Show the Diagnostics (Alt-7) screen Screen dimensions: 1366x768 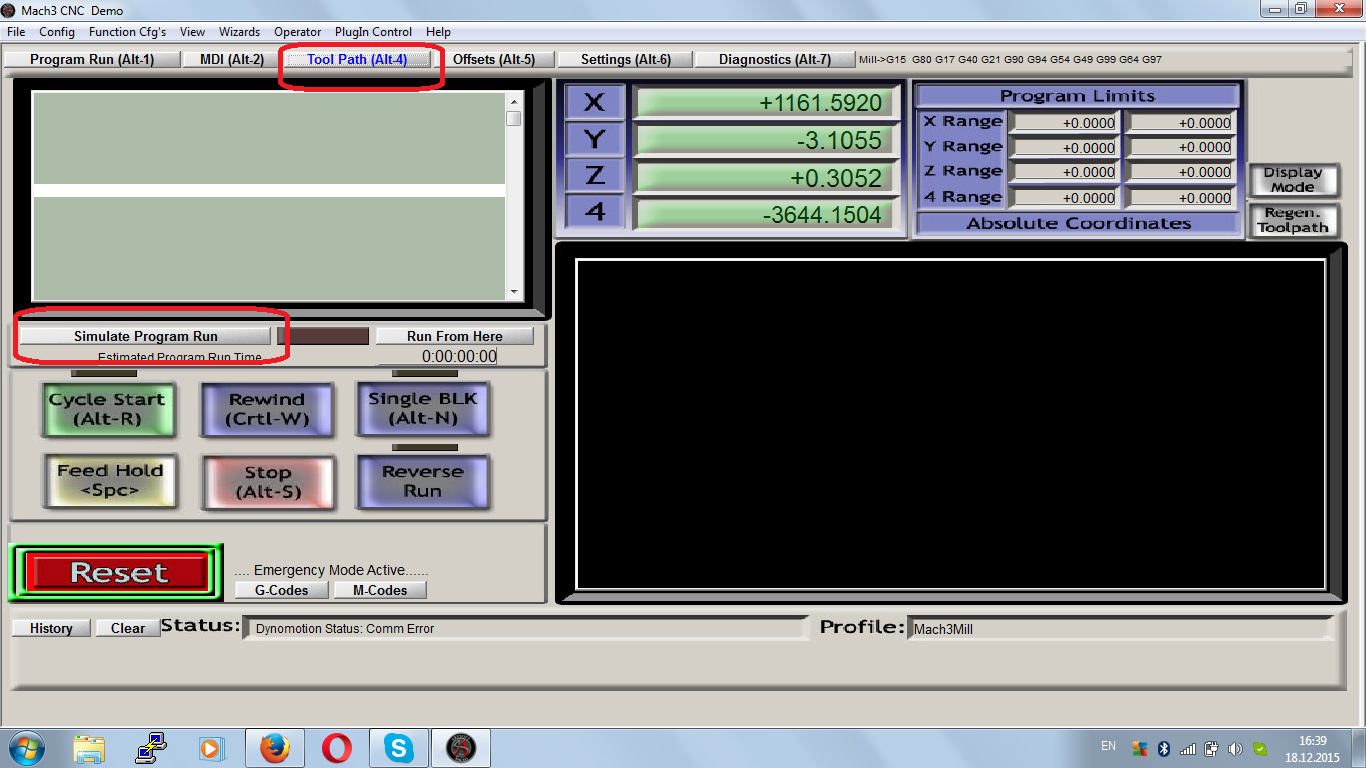click(x=775, y=59)
